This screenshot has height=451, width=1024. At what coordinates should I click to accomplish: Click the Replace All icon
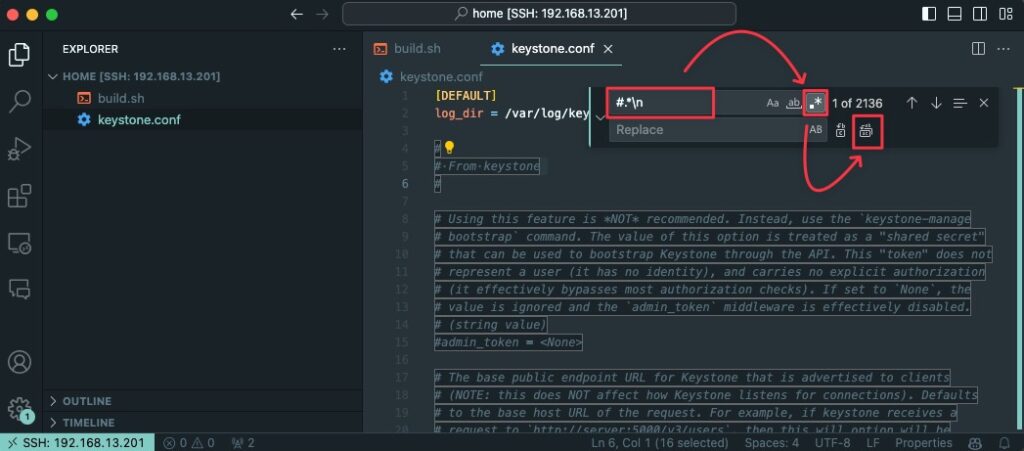866,131
